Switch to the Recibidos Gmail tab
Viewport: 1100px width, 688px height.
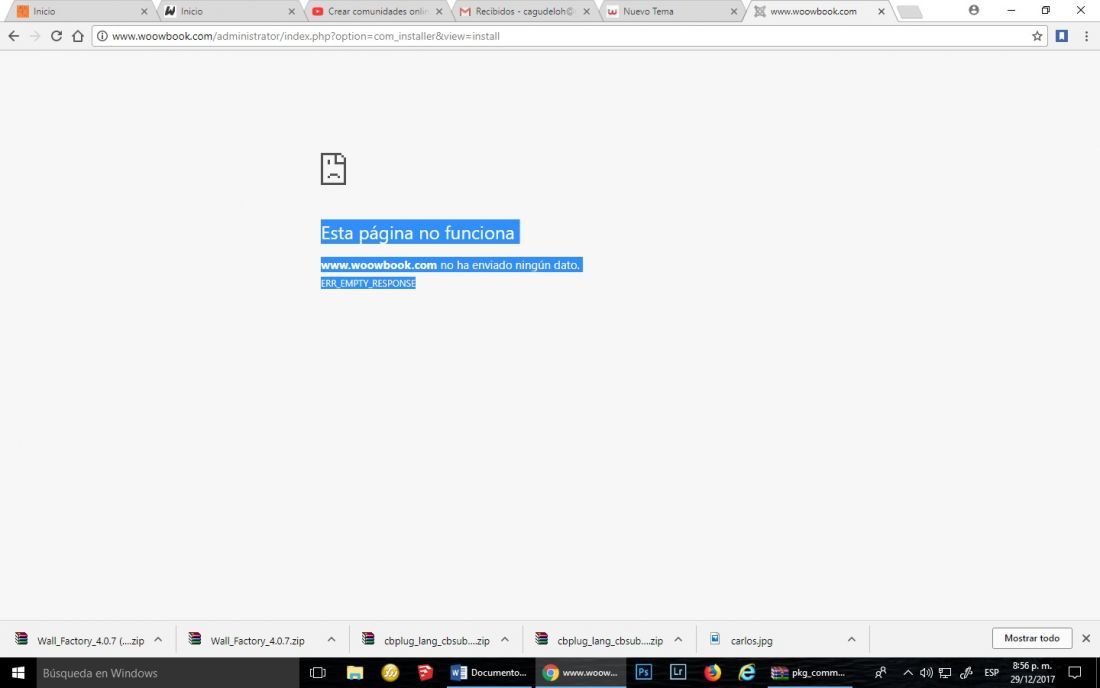(x=523, y=11)
